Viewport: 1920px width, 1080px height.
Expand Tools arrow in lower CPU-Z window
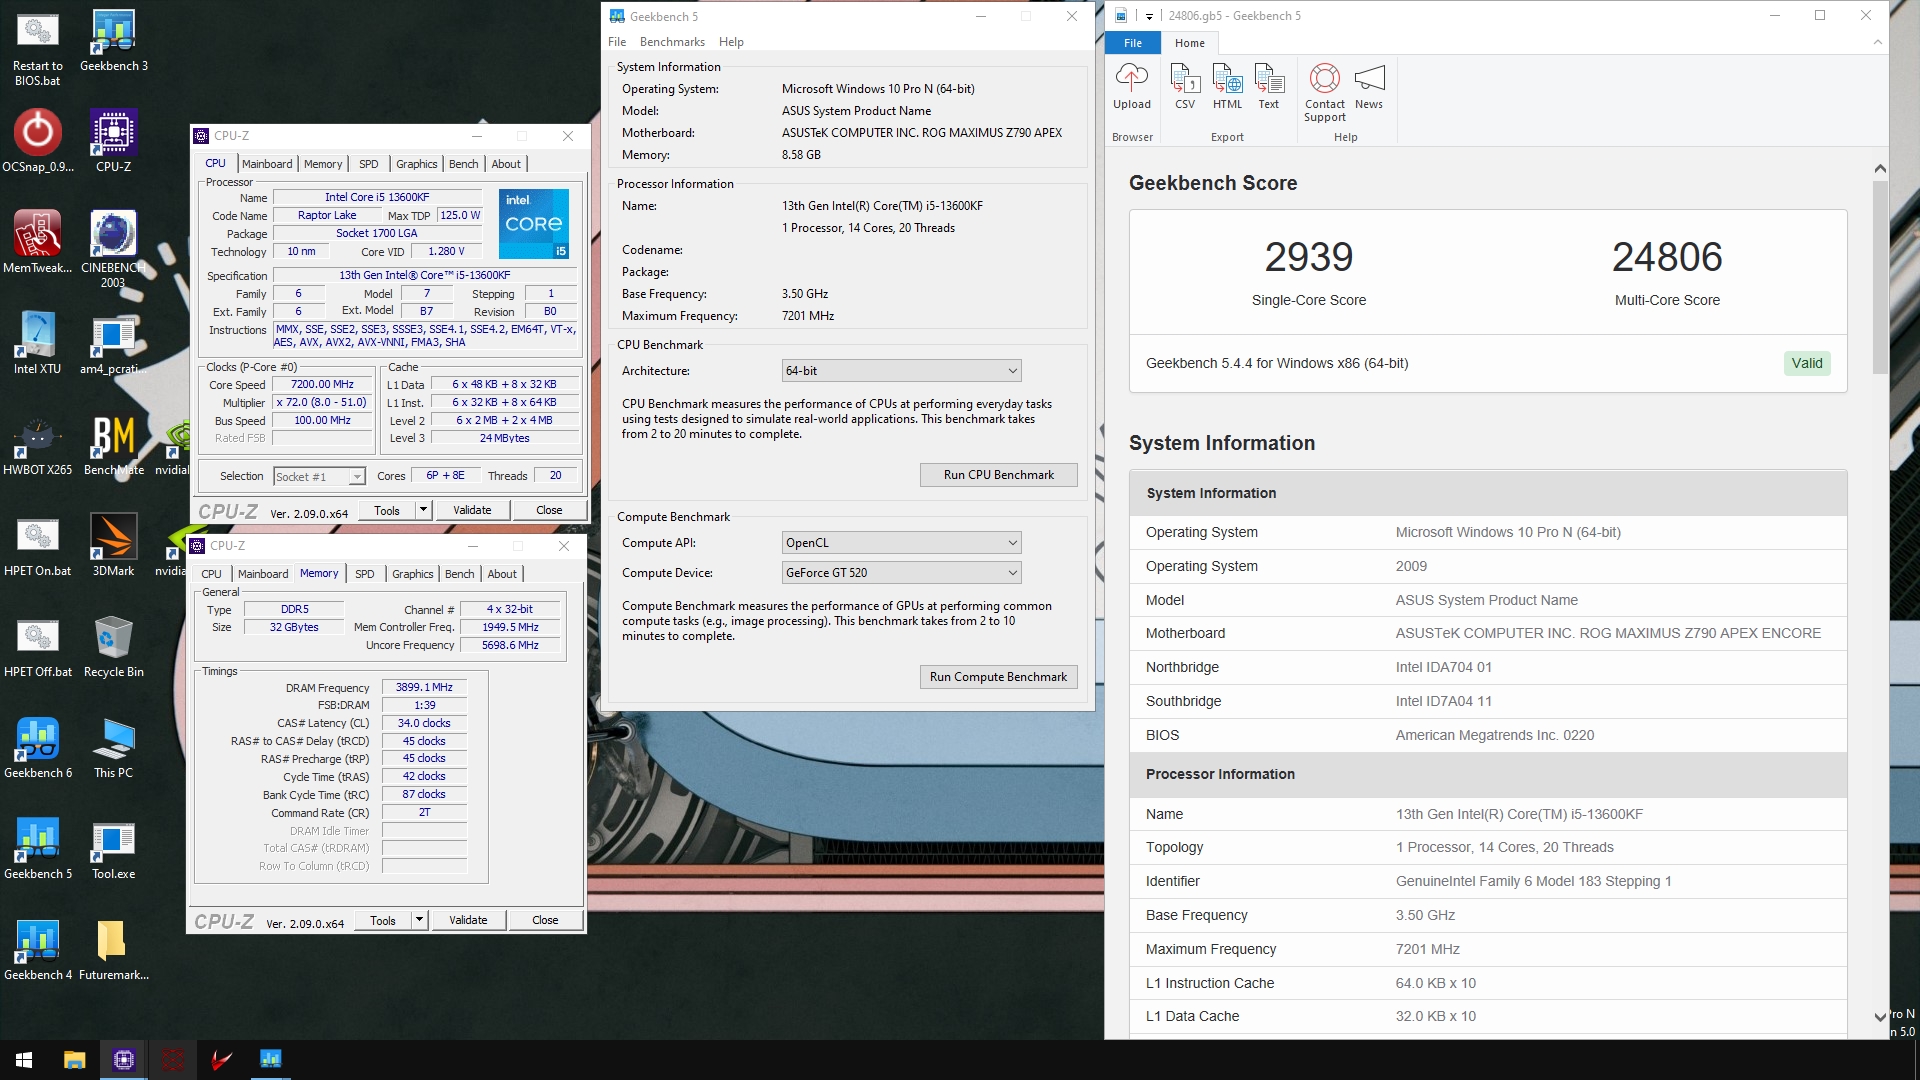419,920
